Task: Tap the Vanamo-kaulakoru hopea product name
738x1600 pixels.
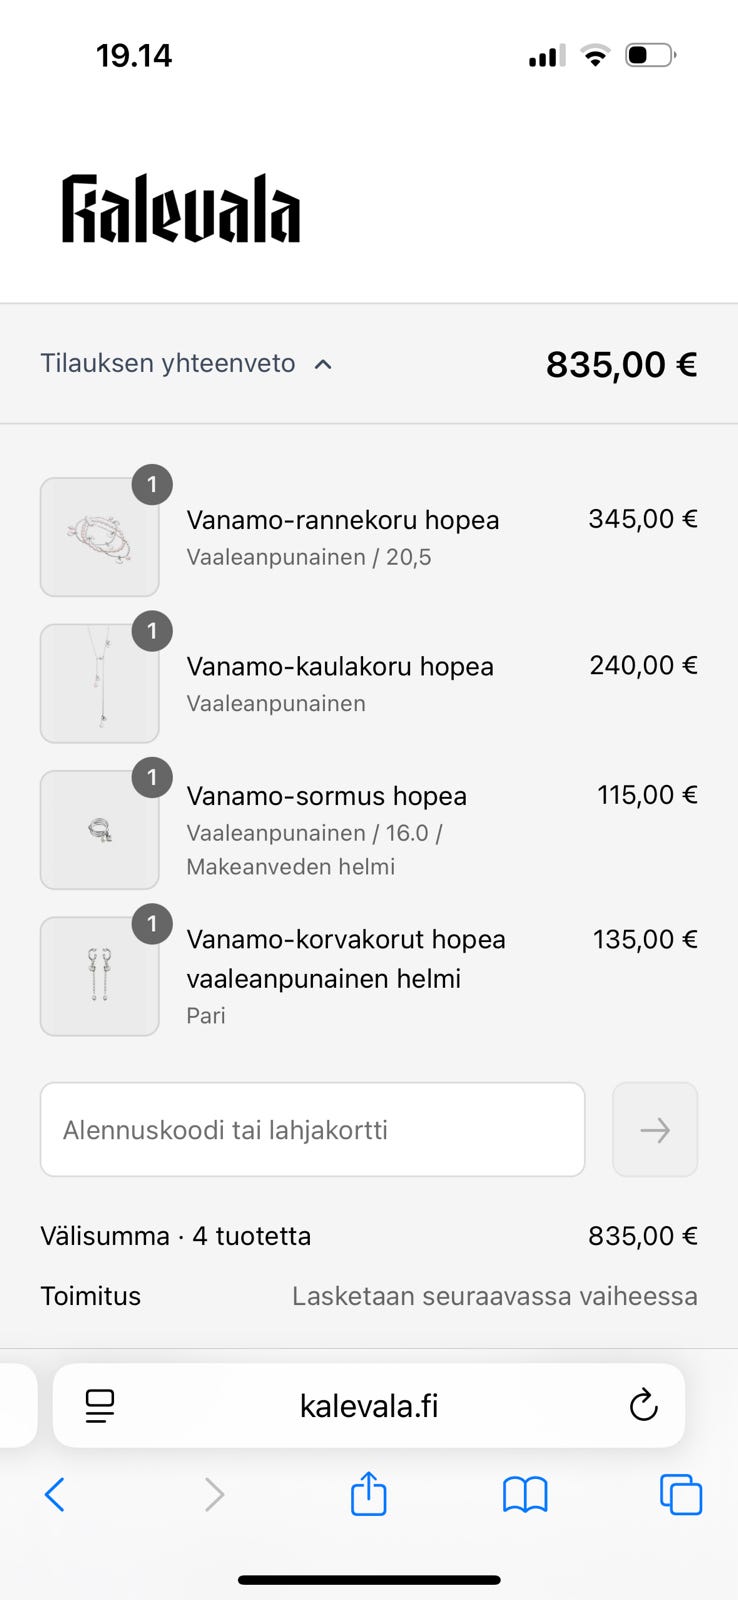Action: click(340, 666)
